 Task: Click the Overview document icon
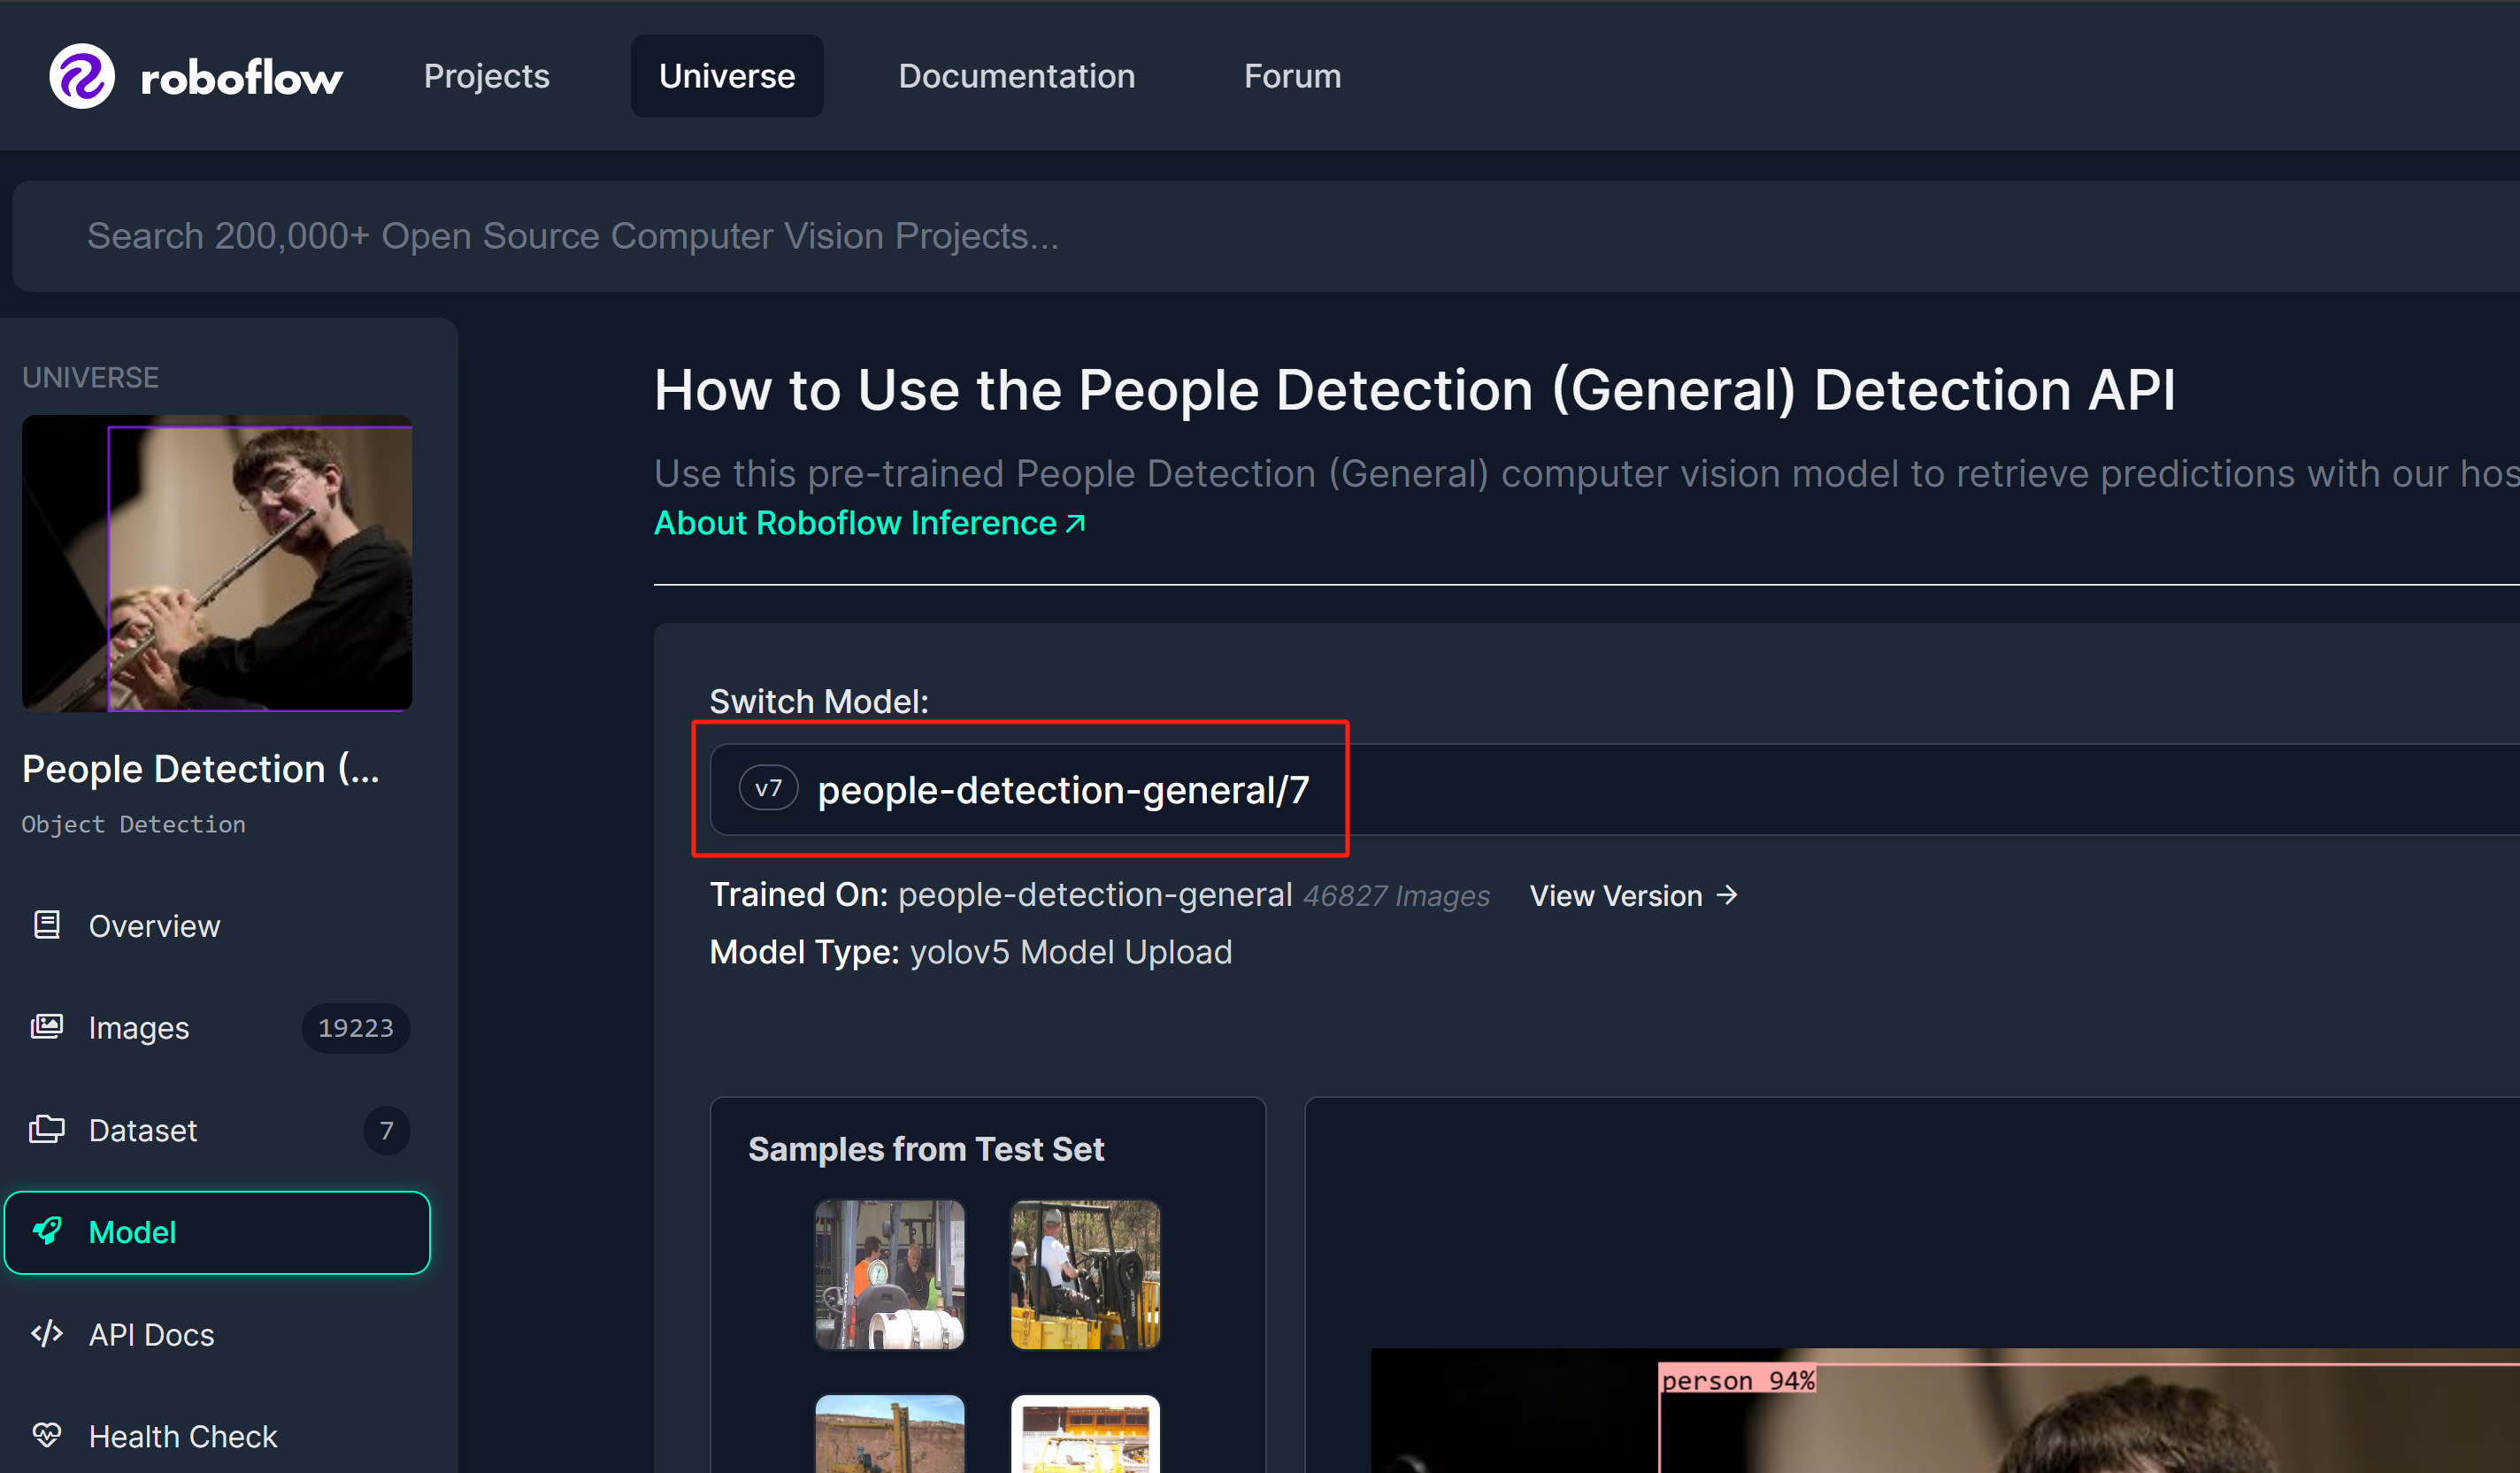click(x=46, y=925)
